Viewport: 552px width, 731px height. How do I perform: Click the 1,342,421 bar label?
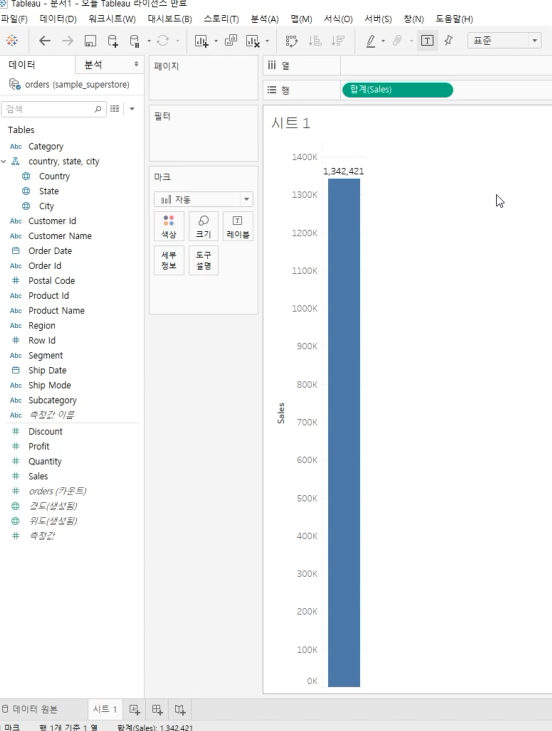[x=344, y=171]
